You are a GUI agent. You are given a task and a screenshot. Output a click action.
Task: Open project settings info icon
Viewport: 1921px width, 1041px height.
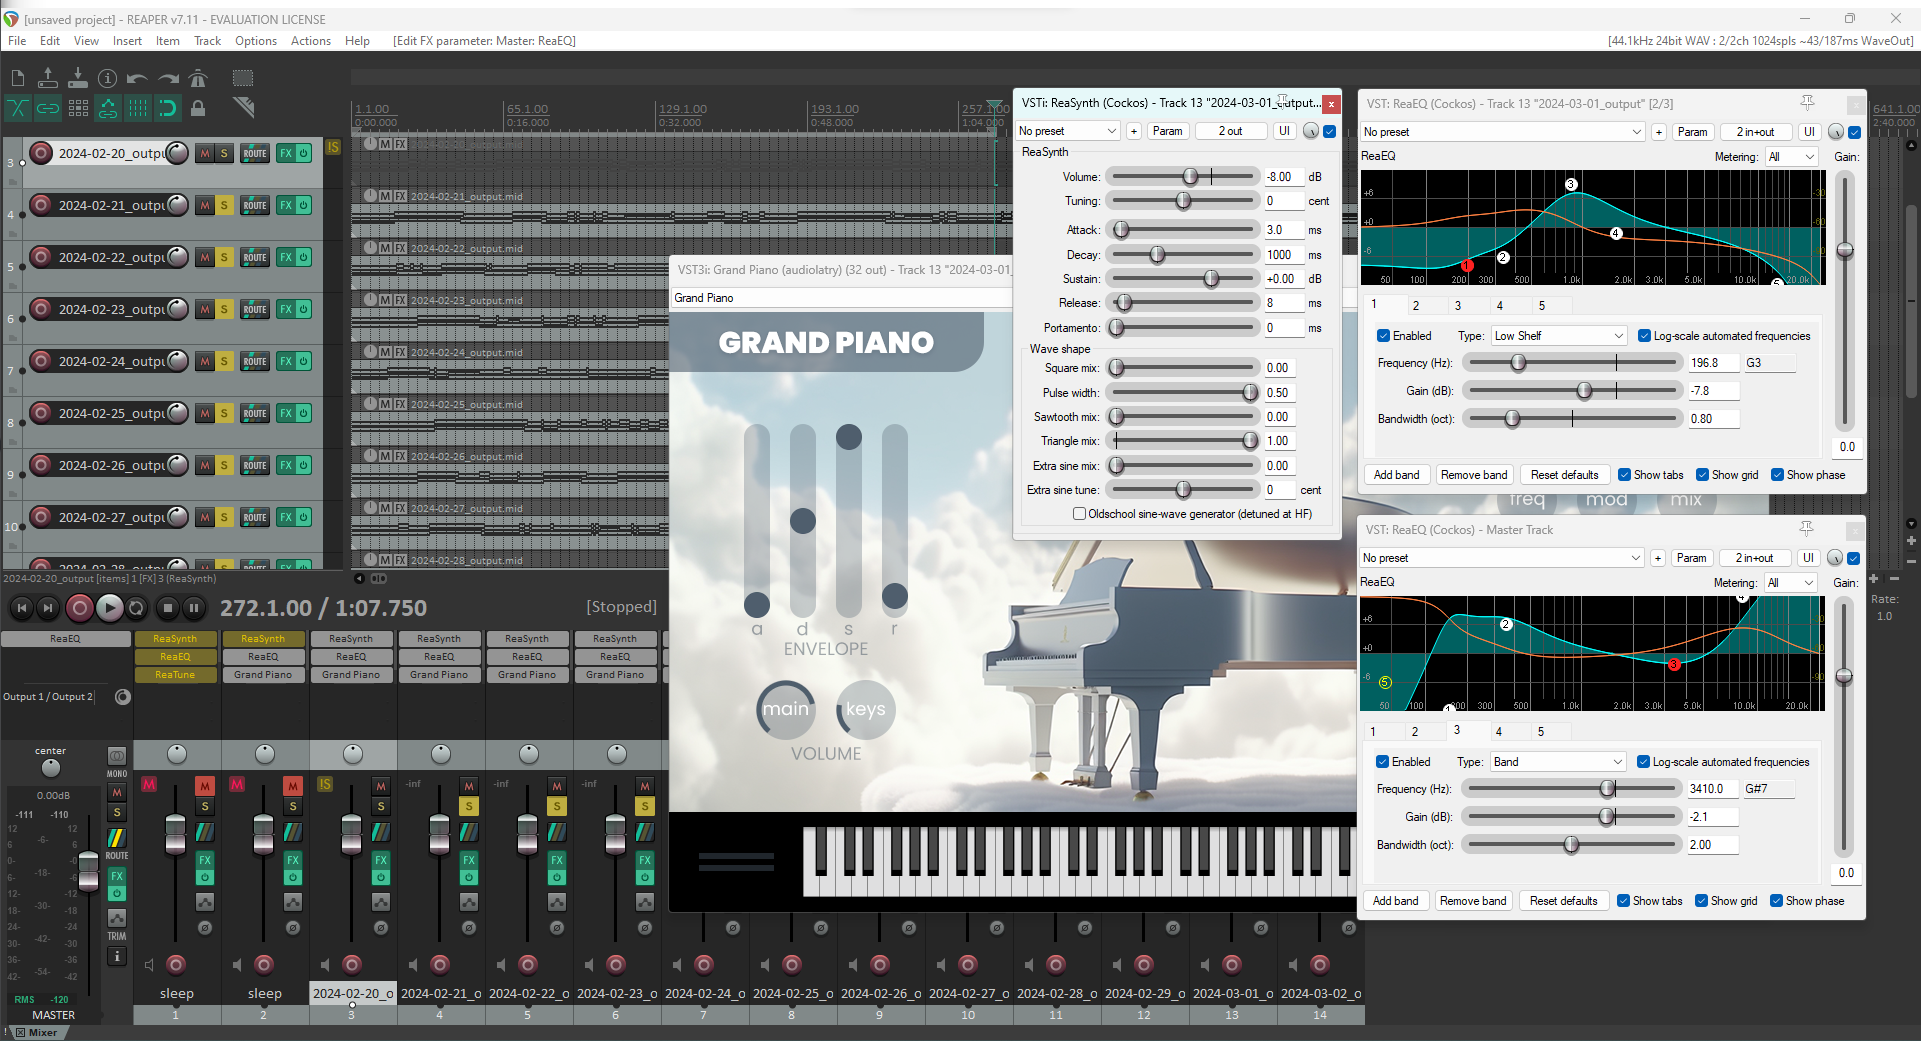coord(108,78)
